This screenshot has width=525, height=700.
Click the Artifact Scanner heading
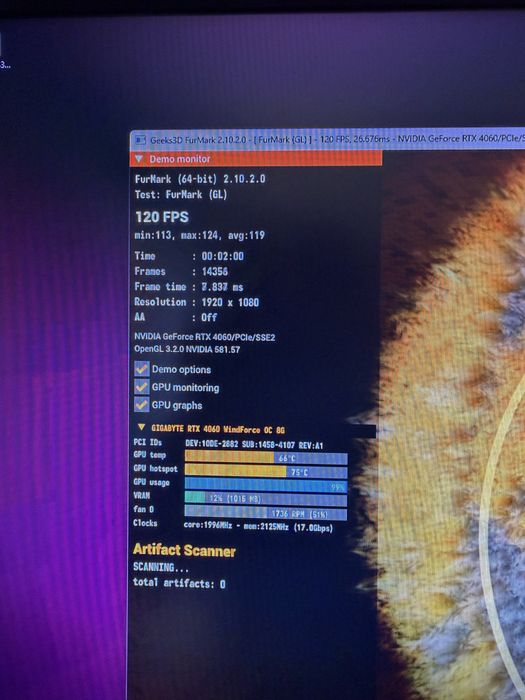pos(184,550)
